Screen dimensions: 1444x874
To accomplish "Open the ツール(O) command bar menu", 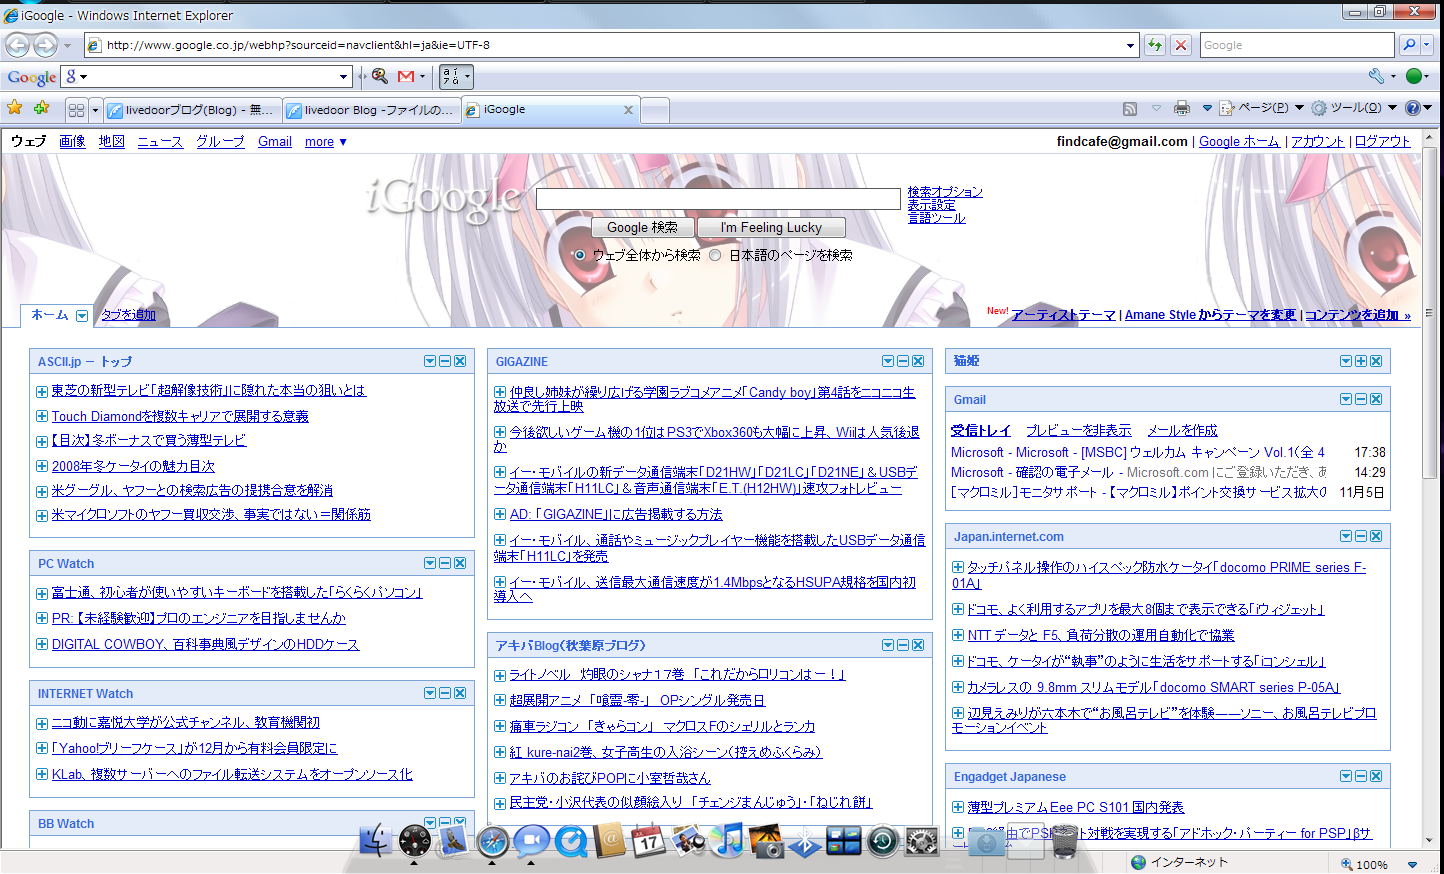I will tap(1354, 108).
